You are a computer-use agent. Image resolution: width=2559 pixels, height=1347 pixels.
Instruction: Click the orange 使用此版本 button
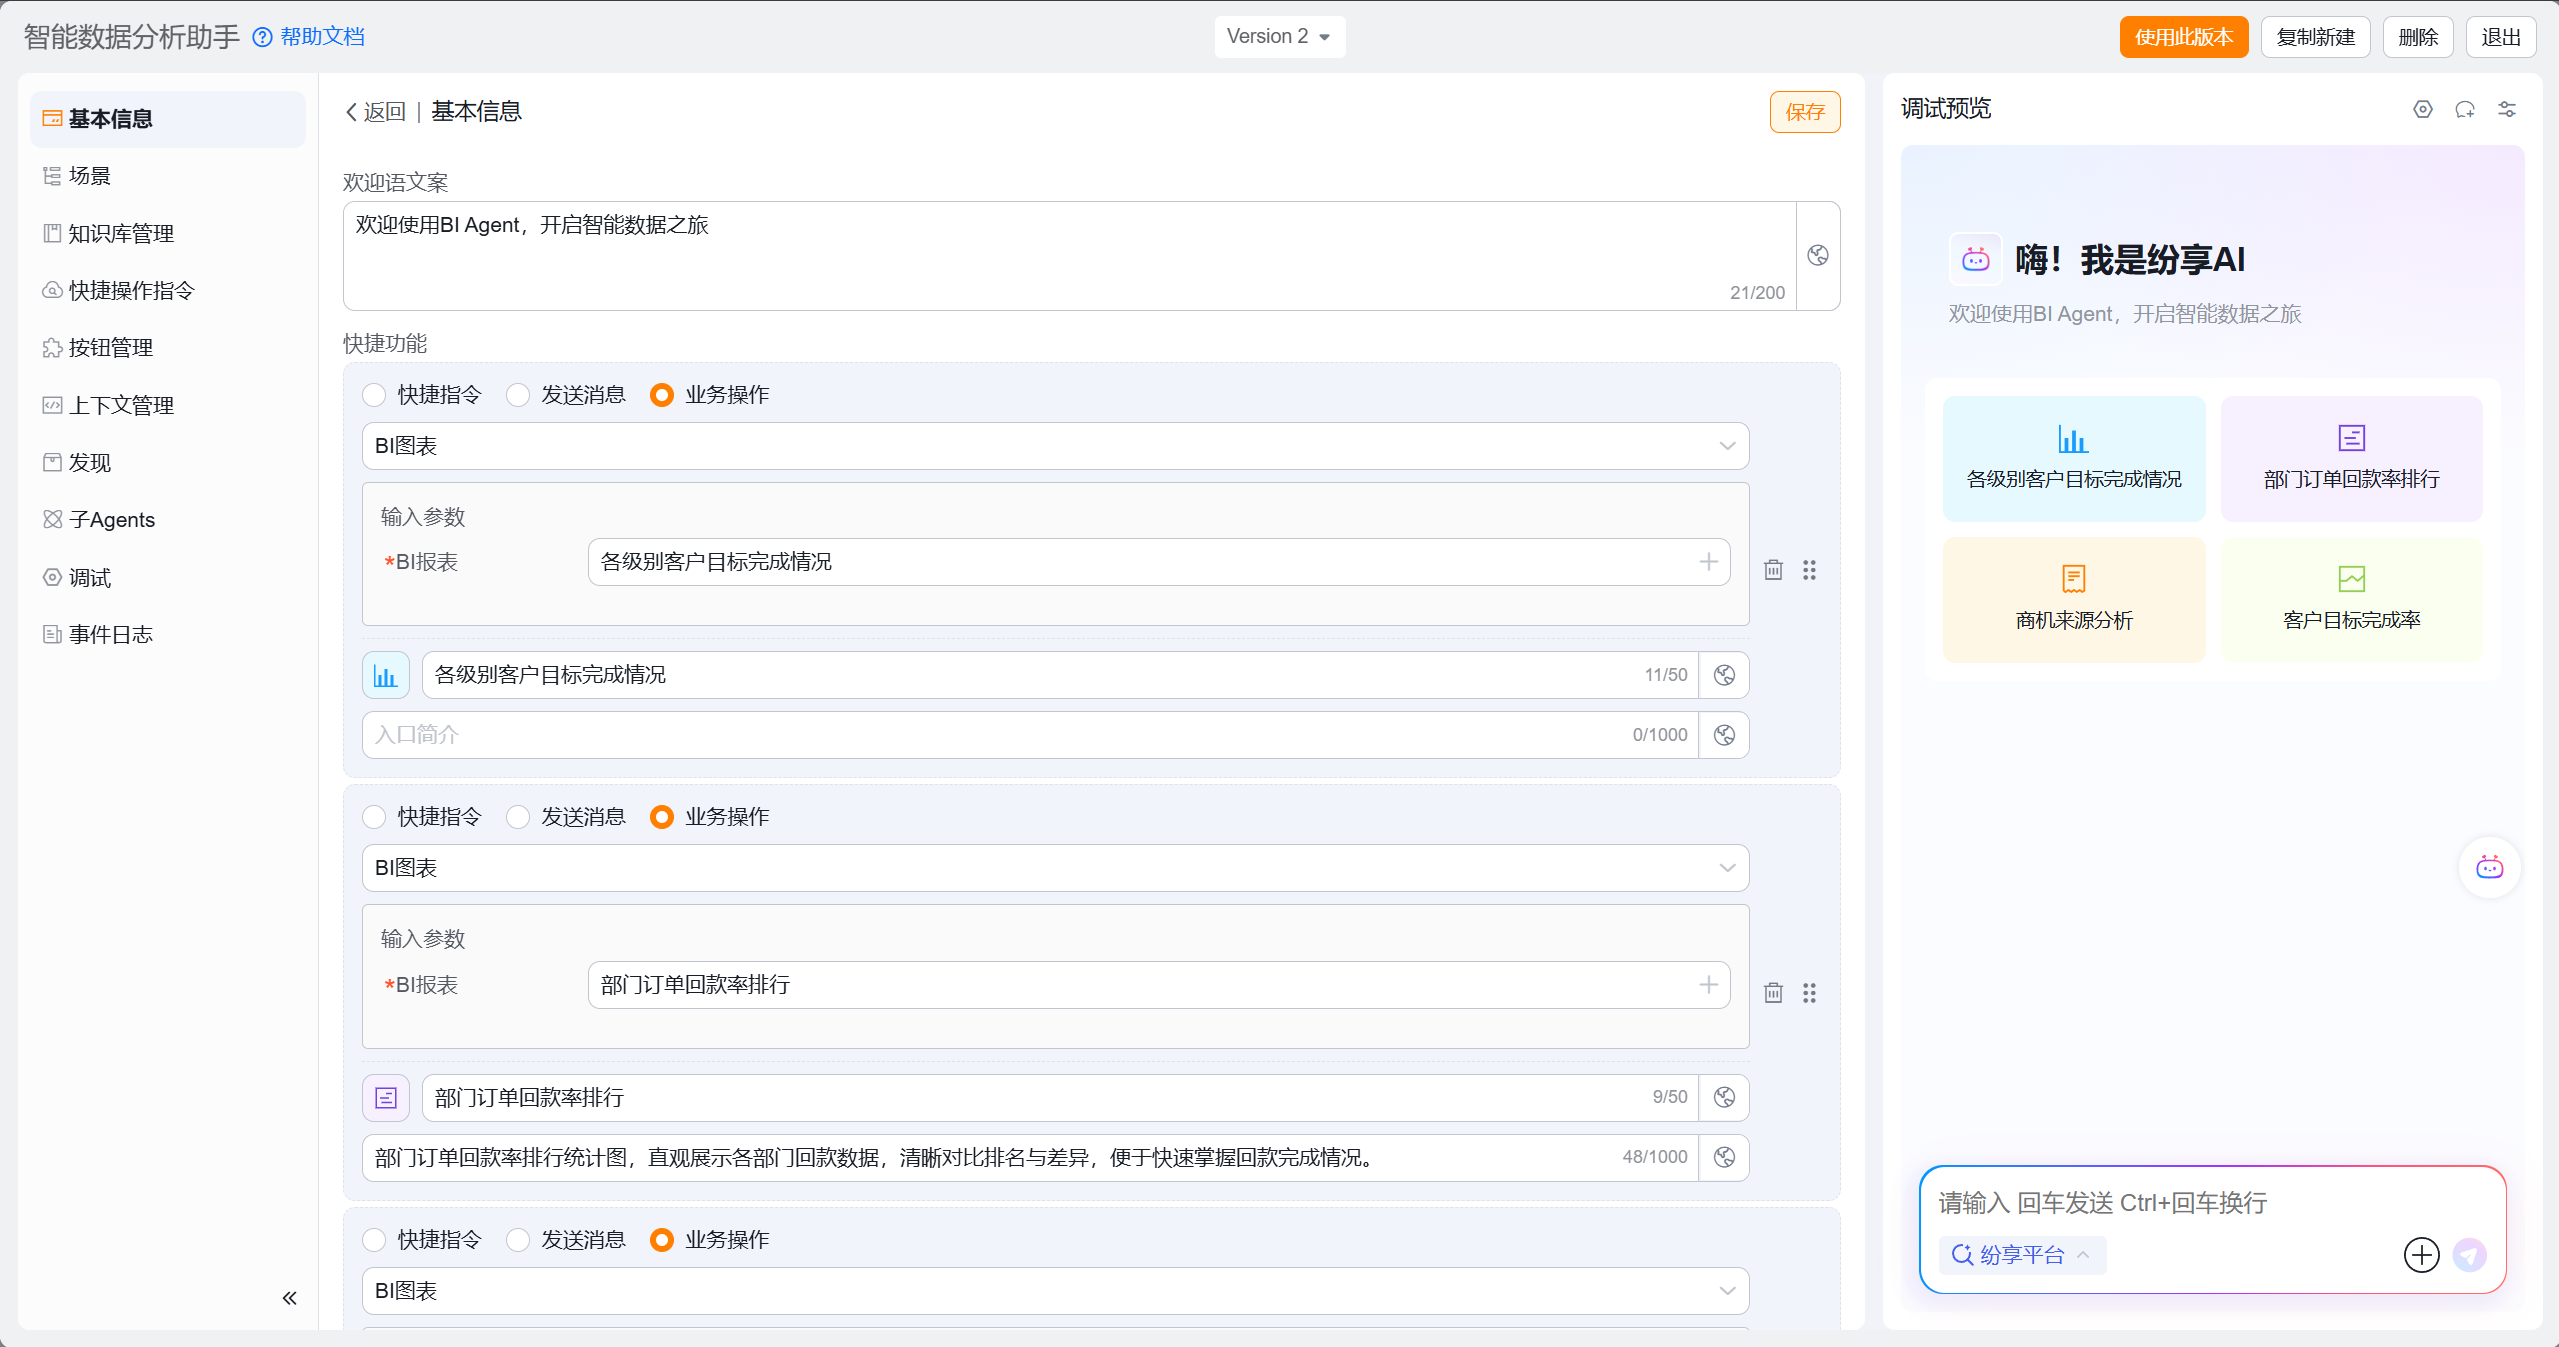point(2183,37)
